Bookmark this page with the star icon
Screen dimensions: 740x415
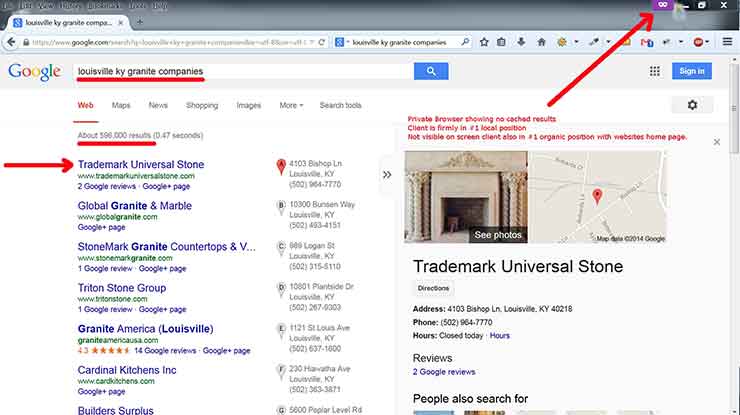(484, 42)
